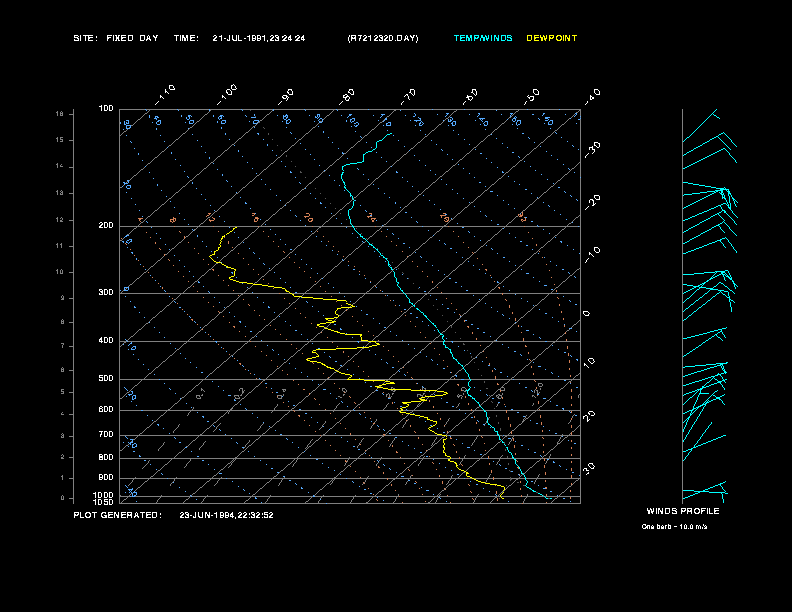Click the 13 km tick on height axis
The height and width of the screenshot is (612, 792).
[x=60, y=193]
